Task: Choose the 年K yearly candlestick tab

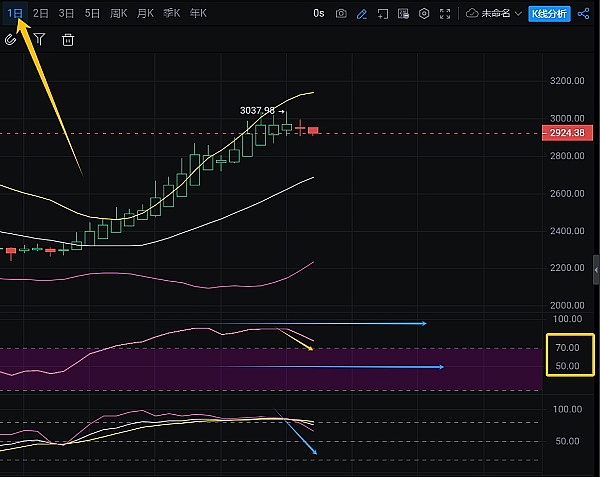Action: 198,14
